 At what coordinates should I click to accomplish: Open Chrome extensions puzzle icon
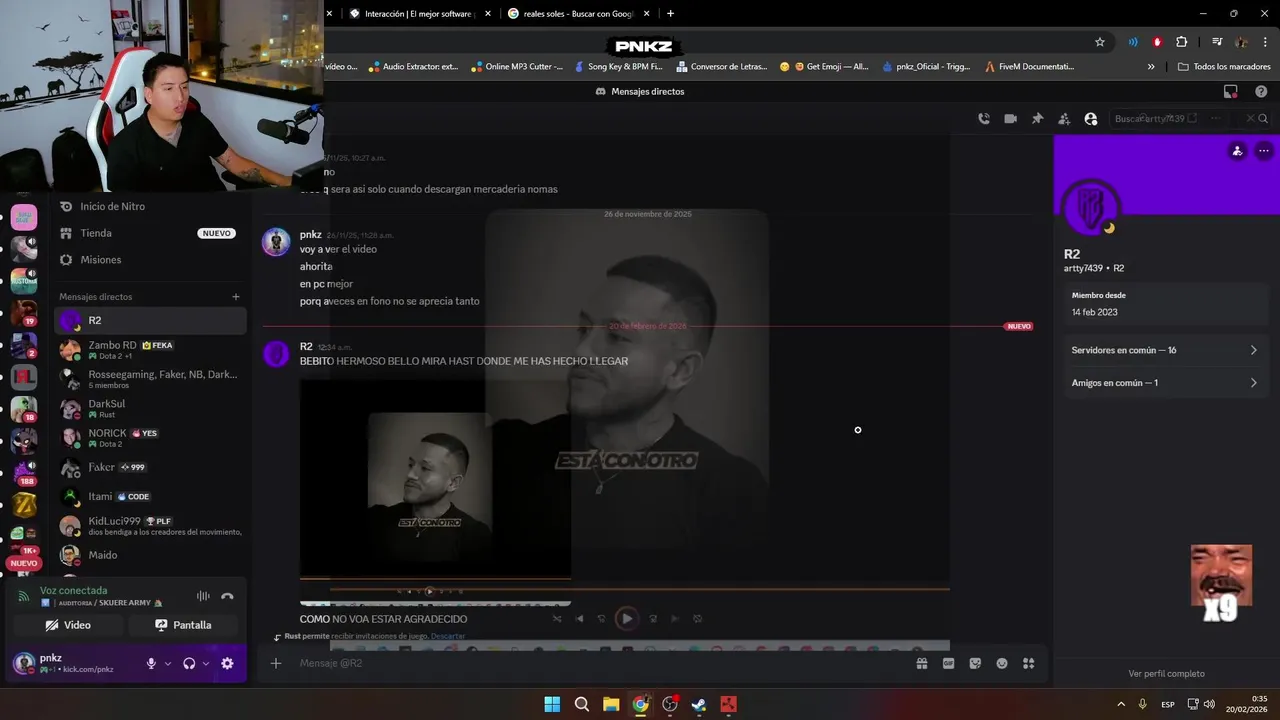coord(1182,42)
